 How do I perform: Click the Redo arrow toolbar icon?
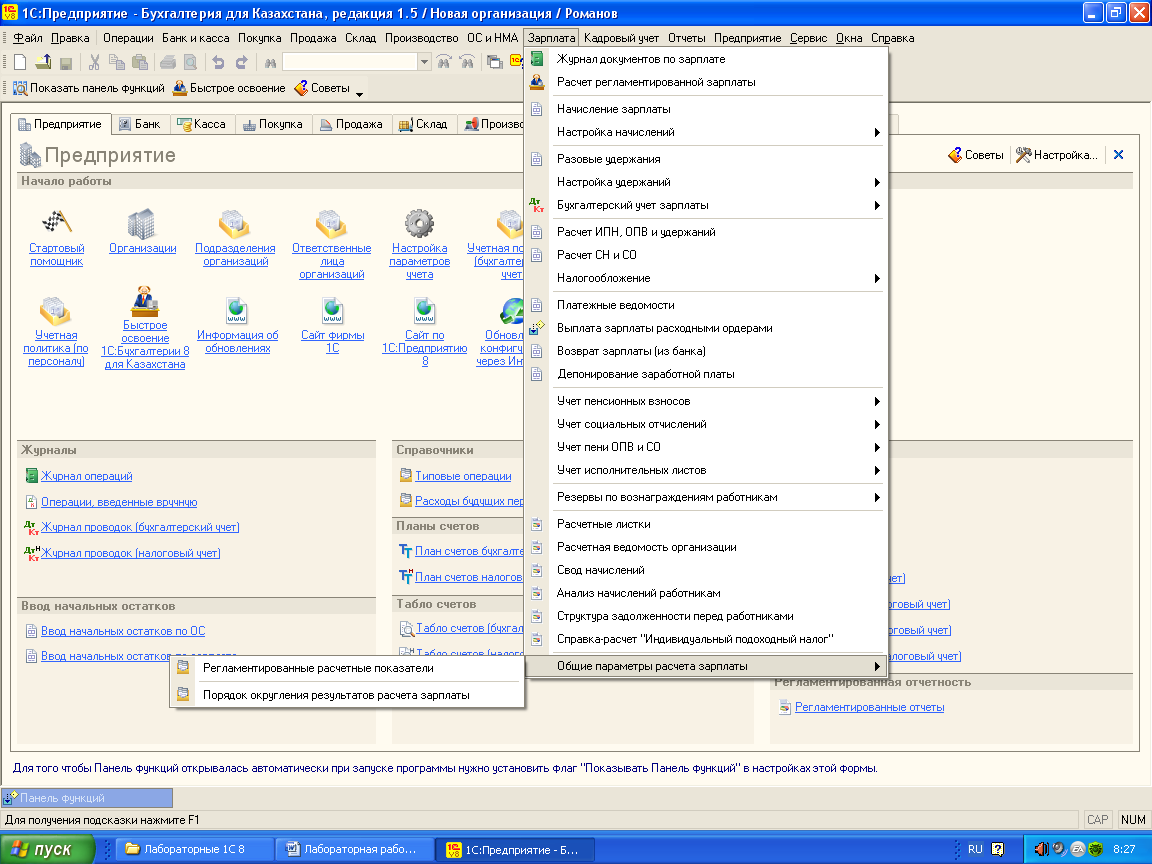coord(241,63)
